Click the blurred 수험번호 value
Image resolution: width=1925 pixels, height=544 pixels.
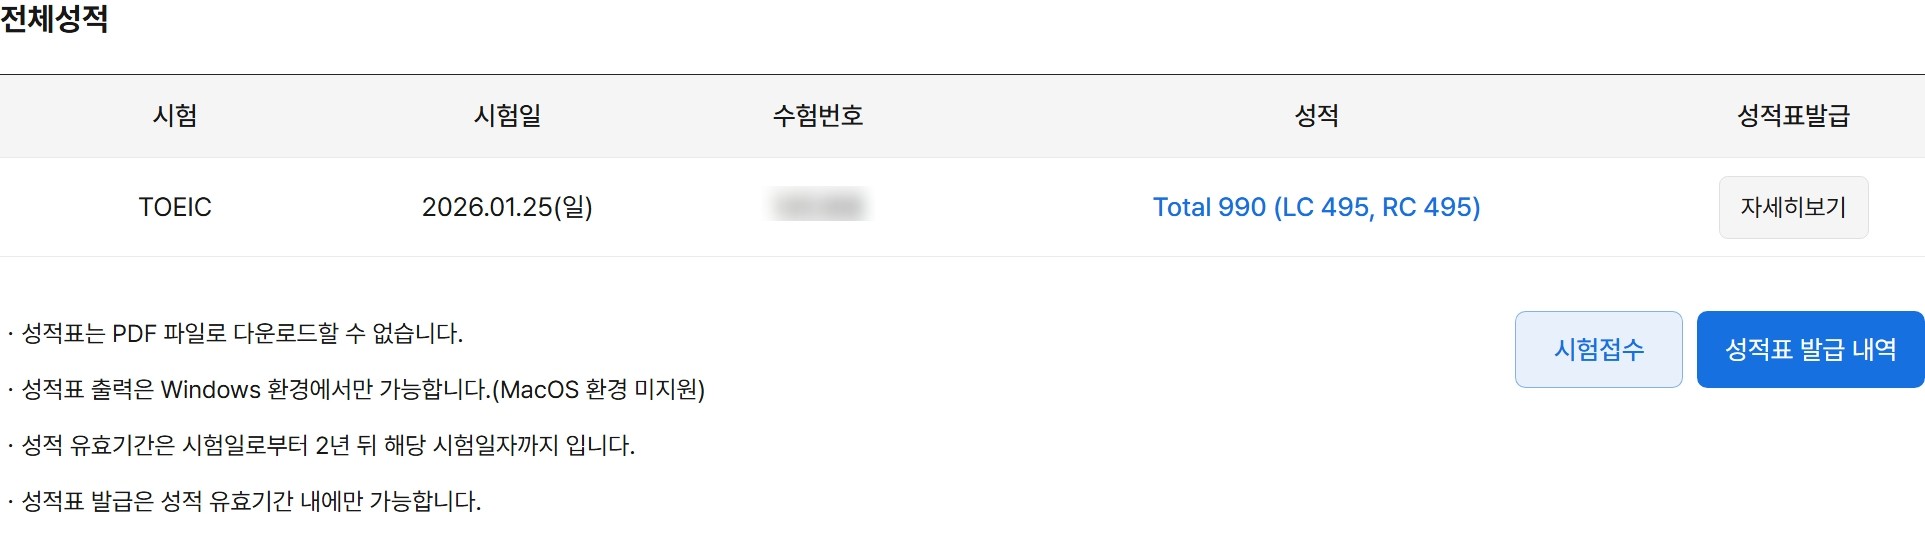pyautogui.click(x=819, y=205)
